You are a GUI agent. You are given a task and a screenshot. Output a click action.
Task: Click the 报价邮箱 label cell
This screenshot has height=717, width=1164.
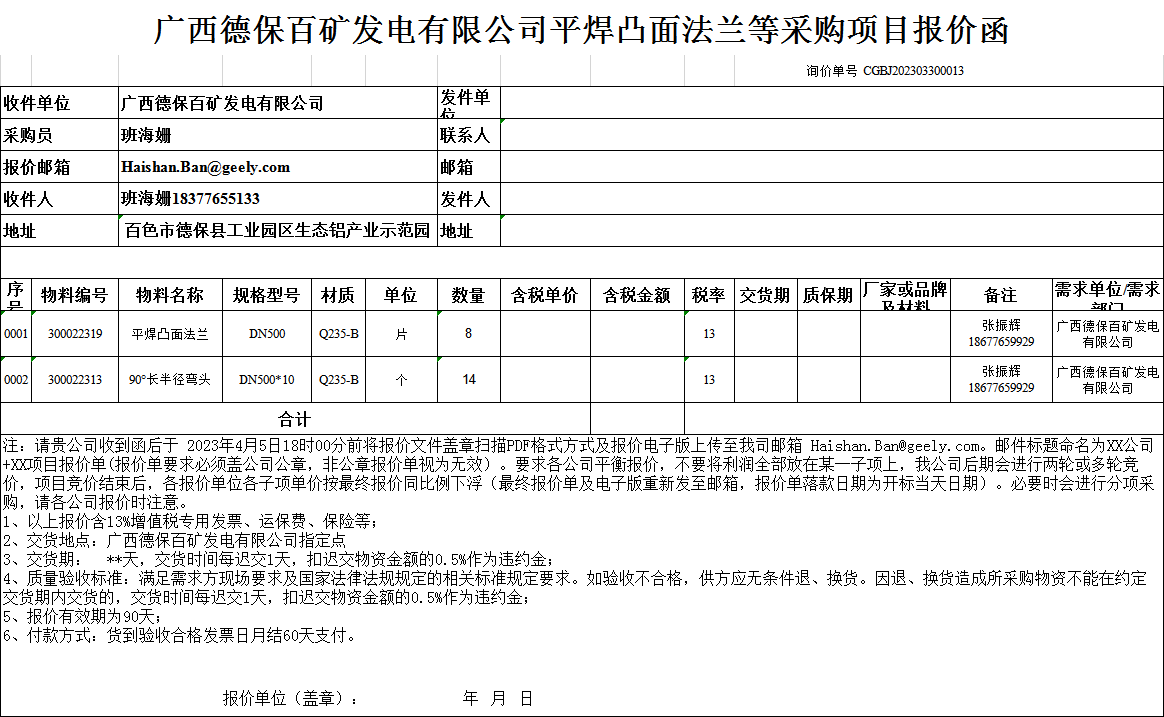click(x=59, y=167)
